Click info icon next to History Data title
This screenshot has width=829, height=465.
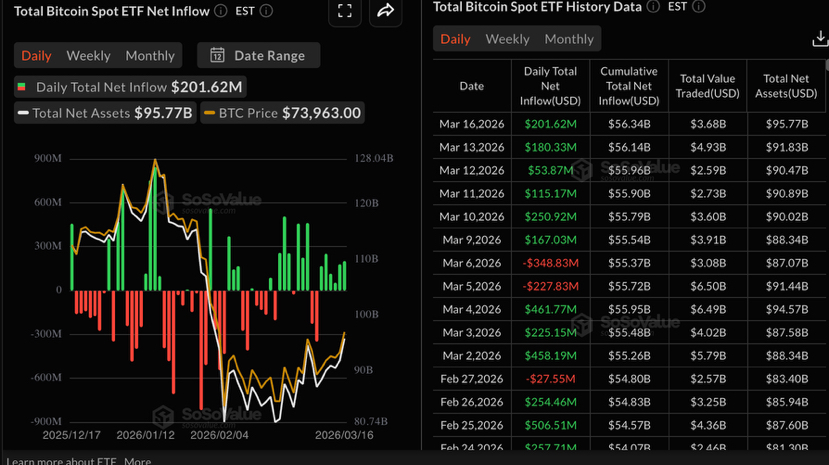[653, 6]
